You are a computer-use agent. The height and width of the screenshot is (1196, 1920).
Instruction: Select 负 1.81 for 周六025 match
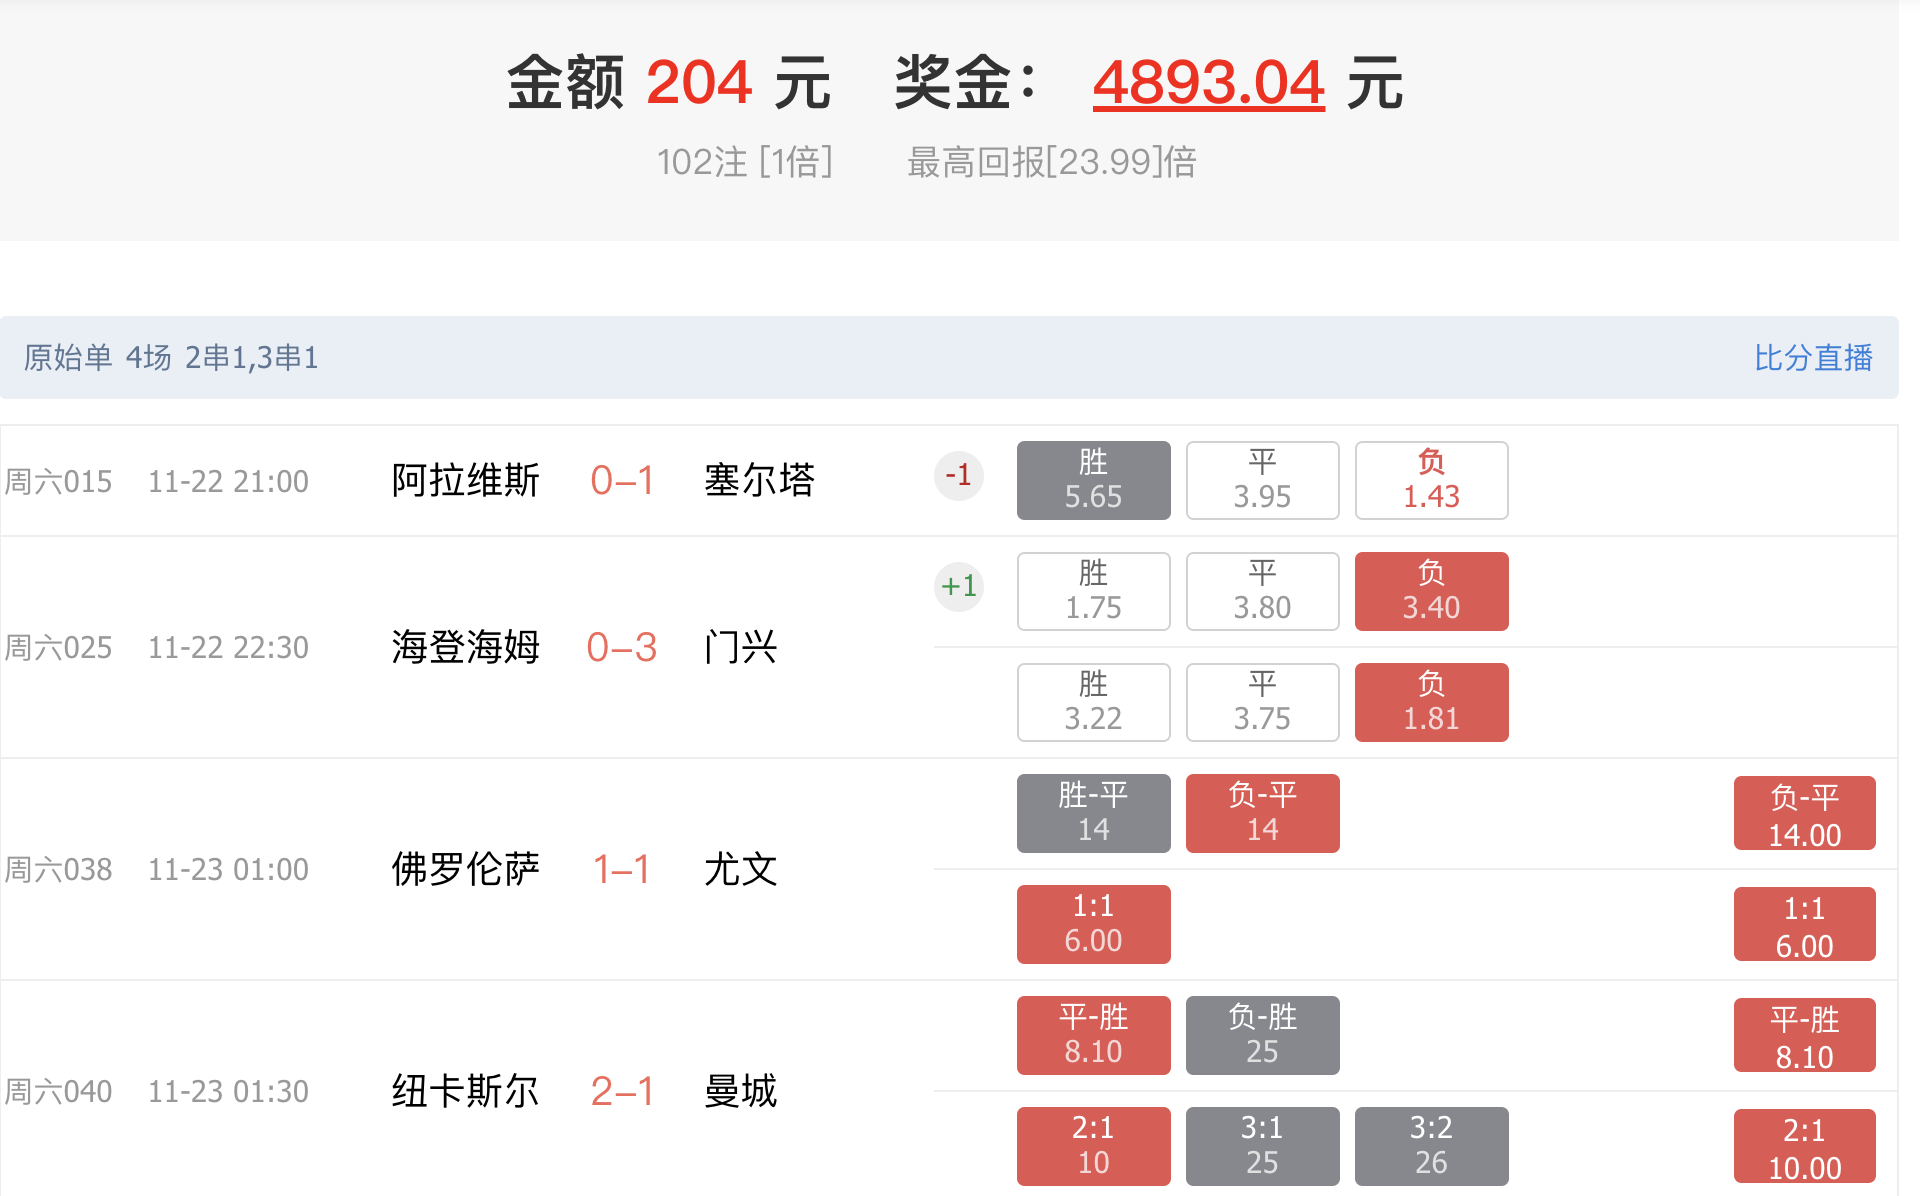click(x=1431, y=702)
